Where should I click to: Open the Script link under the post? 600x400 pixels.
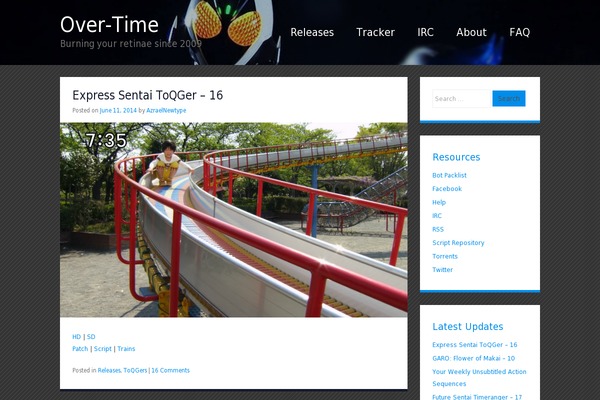pos(103,349)
